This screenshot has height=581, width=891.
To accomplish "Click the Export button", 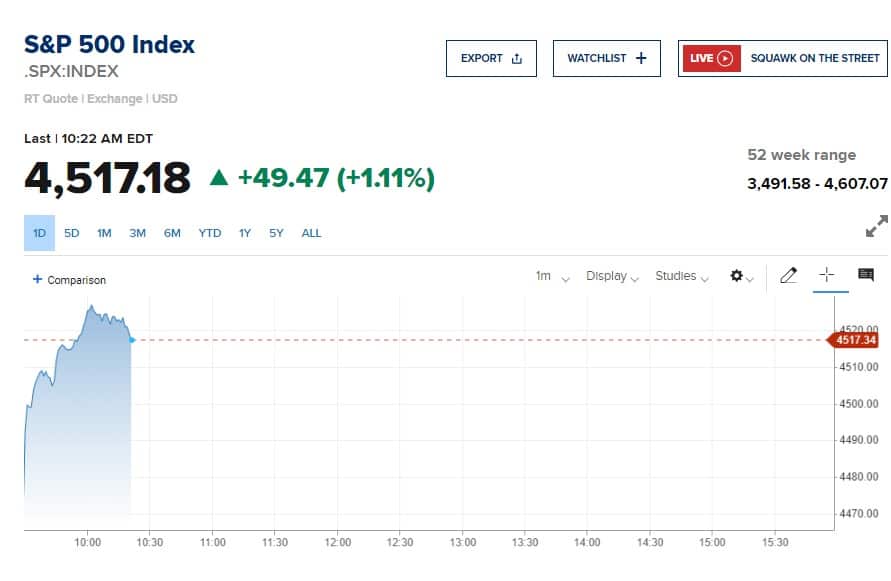I will click(491, 58).
